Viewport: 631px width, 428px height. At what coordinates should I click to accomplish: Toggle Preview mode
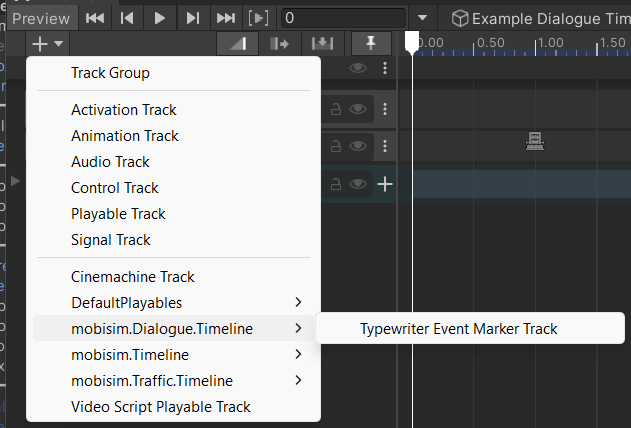(41, 19)
